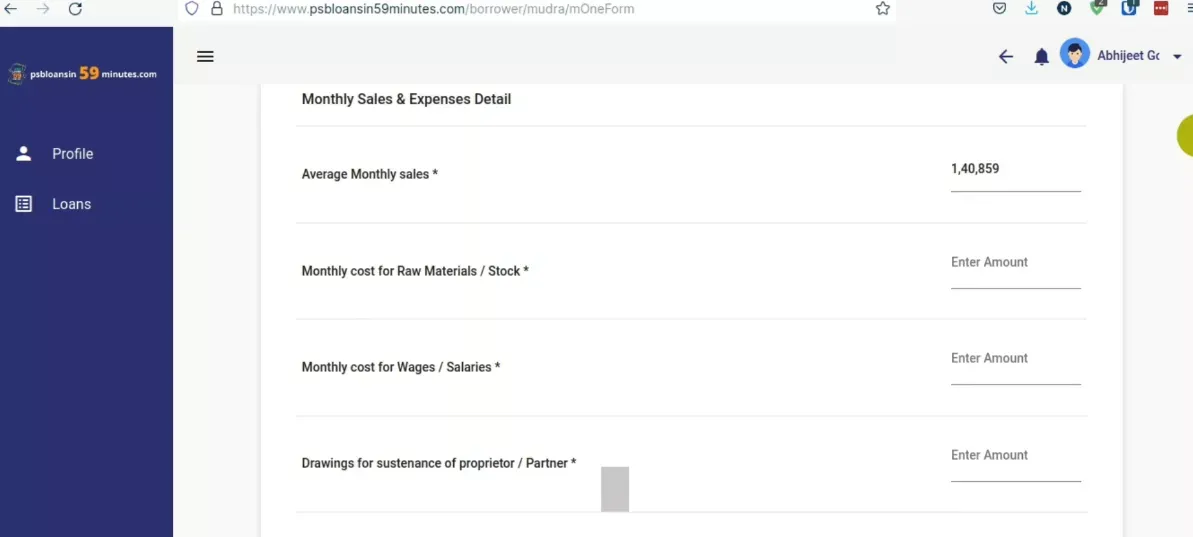The image size is (1193, 537).
Task: Click the Raw Materials / Stock amount field
Action: [1014, 263]
